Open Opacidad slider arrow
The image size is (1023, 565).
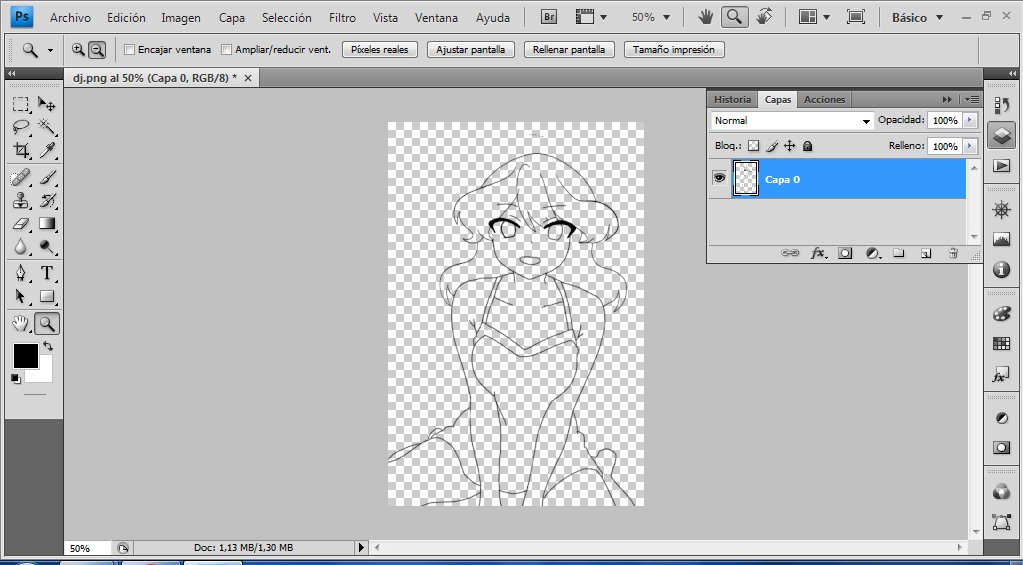click(970, 120)
